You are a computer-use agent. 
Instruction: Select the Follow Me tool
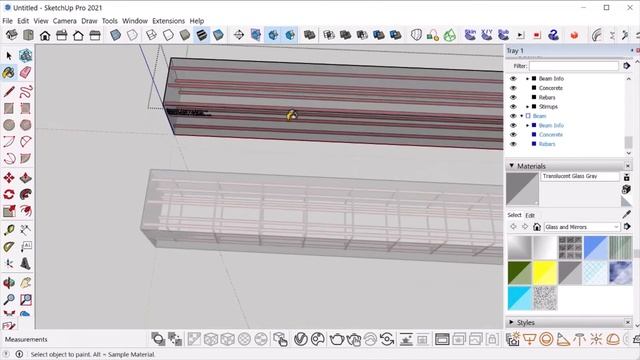[25, 194]
